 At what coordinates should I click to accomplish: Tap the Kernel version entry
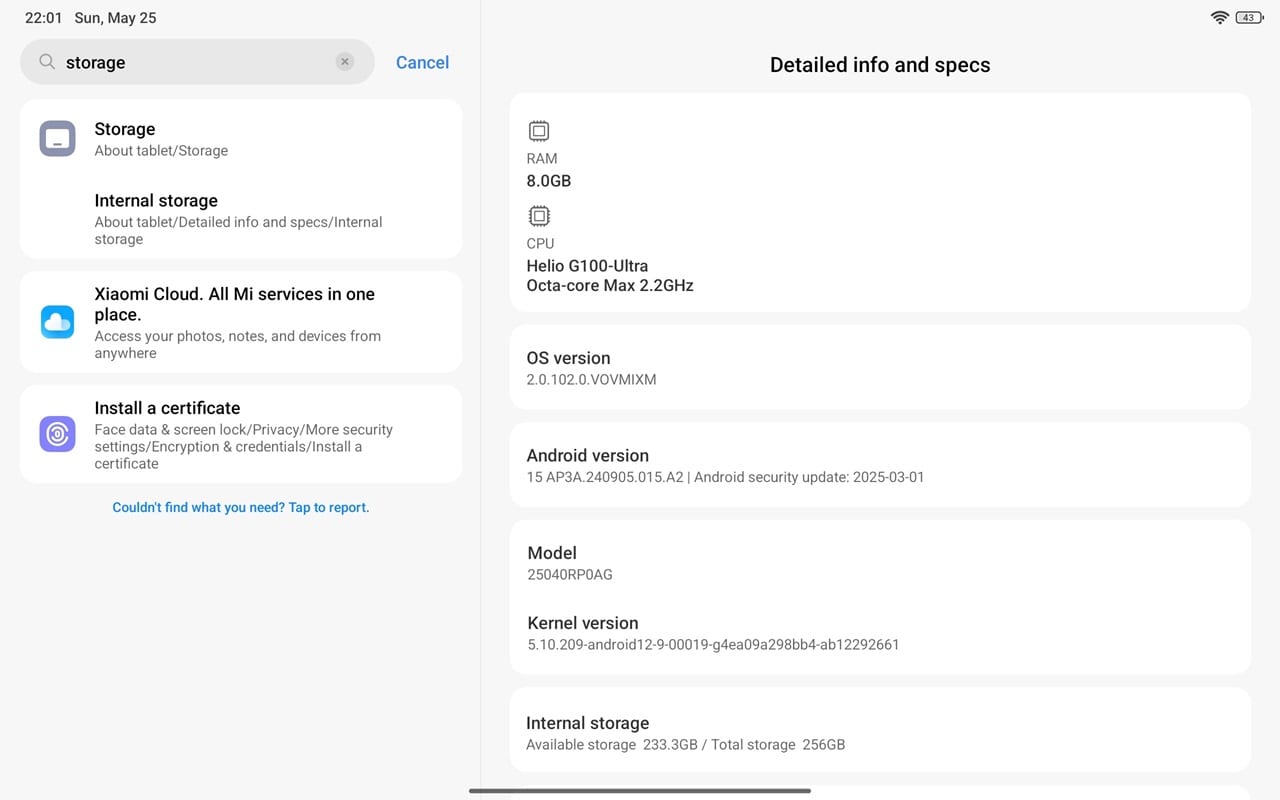880,633
